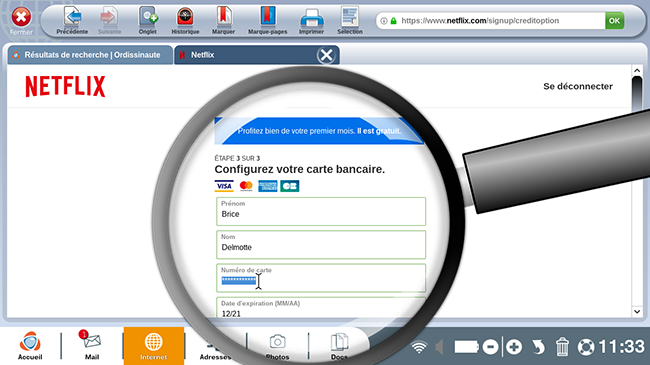Zoom in with the plus icon
650x365 pixels.
click(514, 347)
